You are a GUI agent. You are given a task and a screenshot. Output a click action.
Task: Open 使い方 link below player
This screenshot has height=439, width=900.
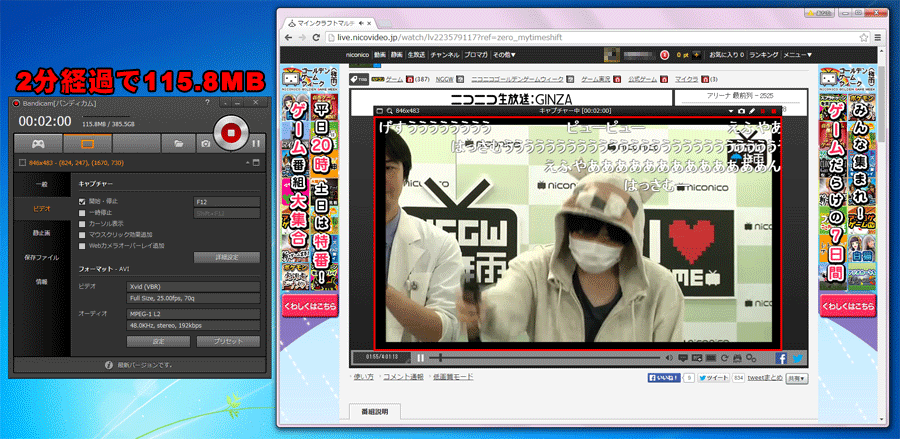[363, 377]
